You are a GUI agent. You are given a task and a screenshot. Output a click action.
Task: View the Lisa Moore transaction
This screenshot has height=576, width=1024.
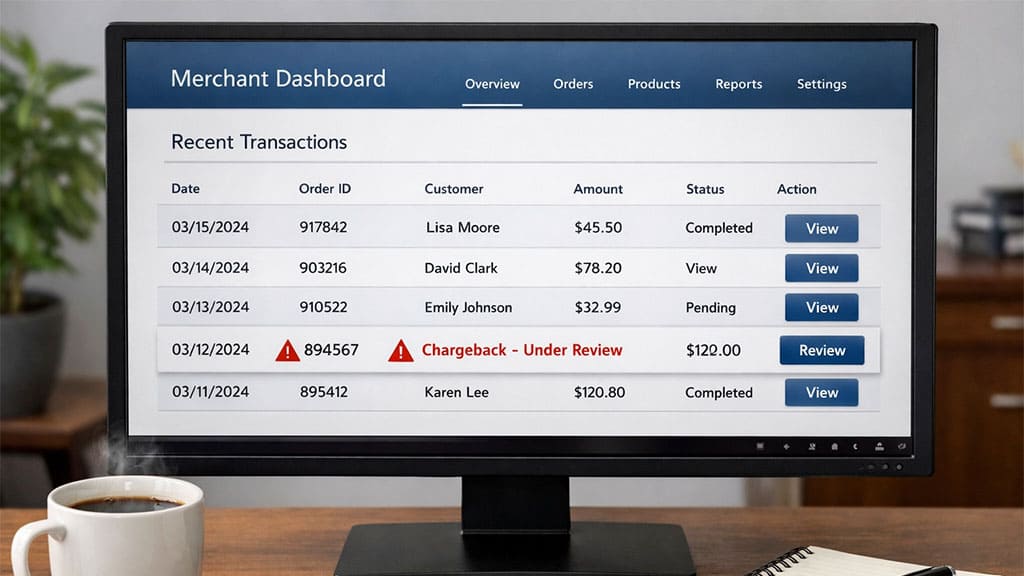click(821, 228)
